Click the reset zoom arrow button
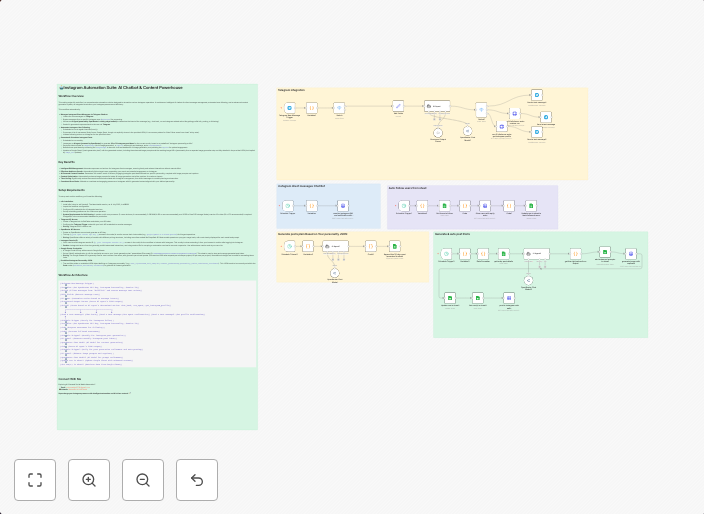 [x=197, y=480]
